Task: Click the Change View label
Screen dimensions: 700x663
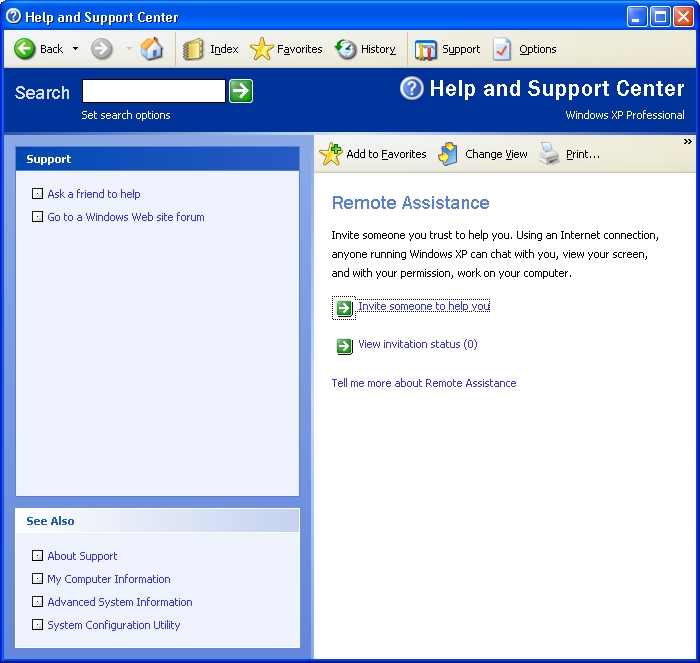Action: 496,154
